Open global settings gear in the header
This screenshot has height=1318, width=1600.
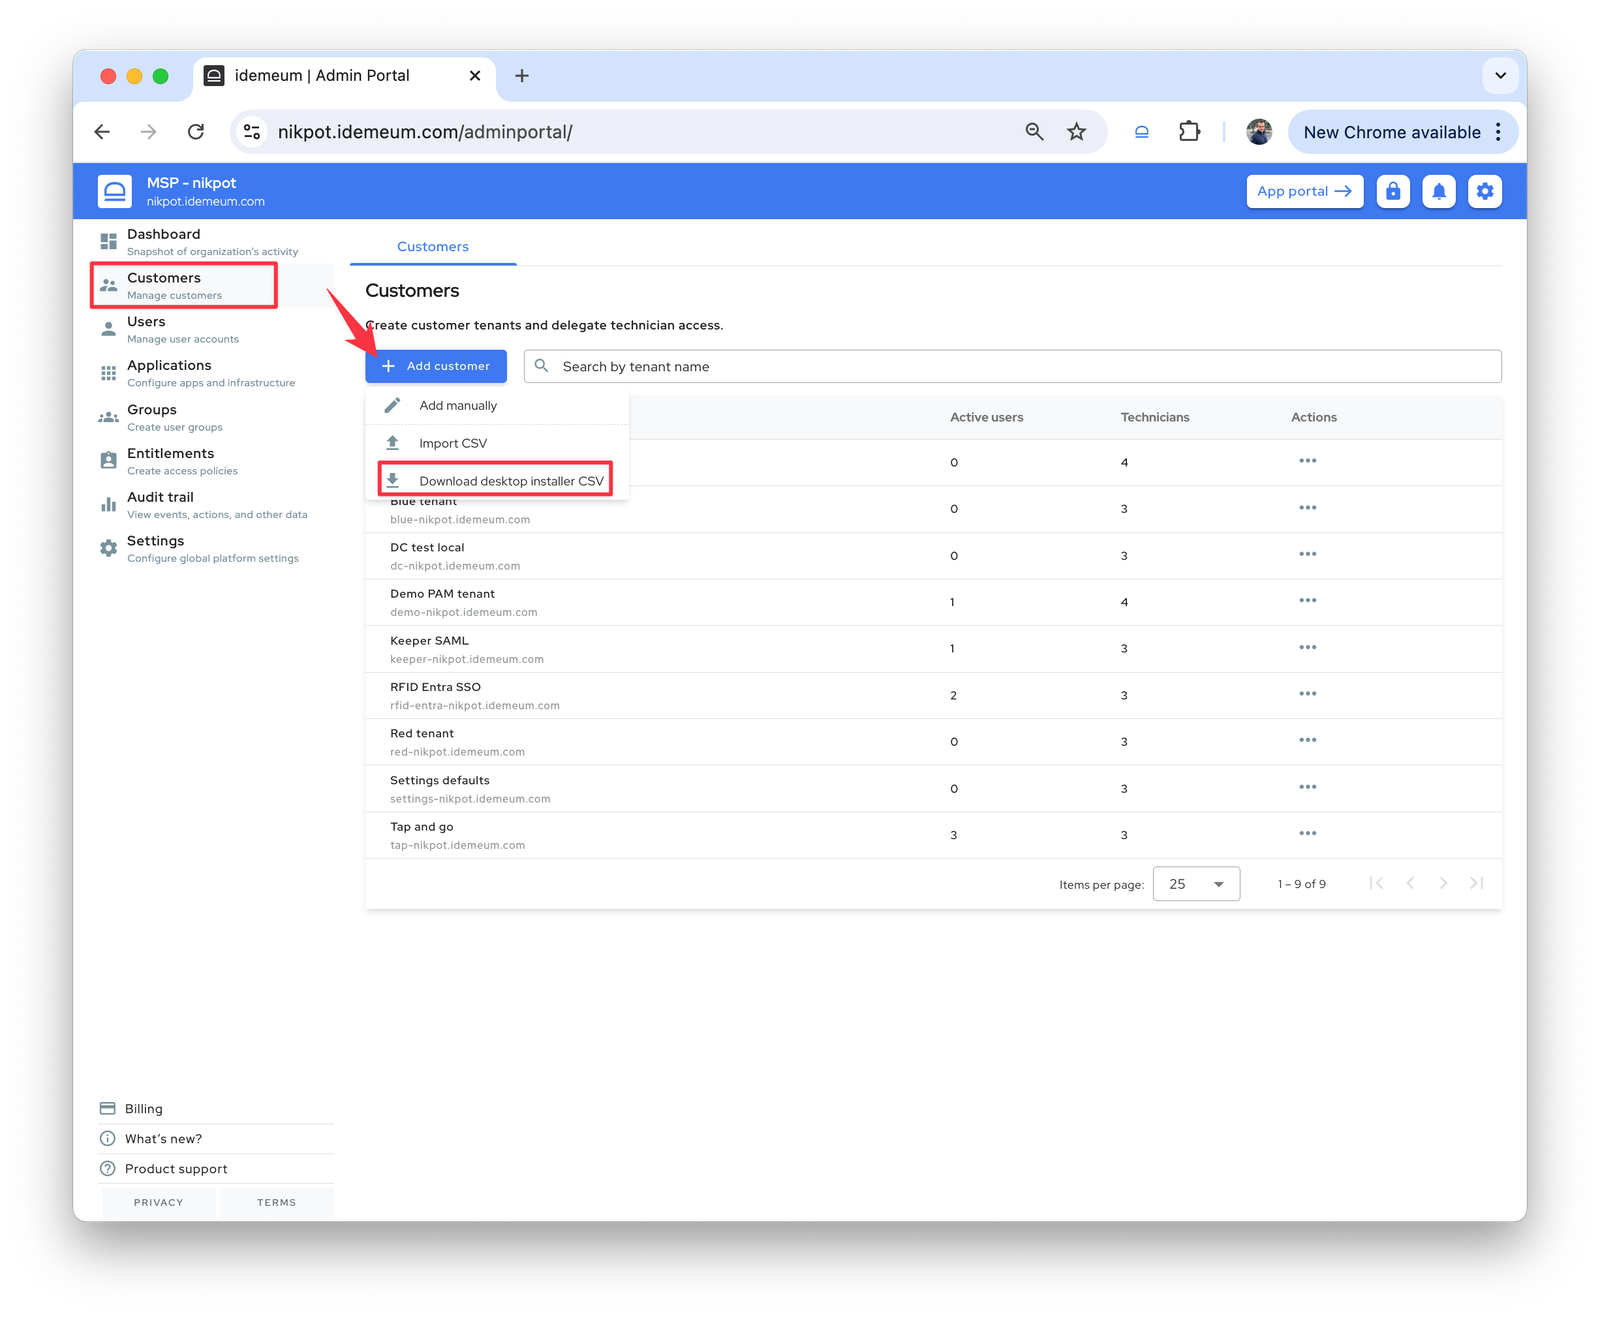1485,191
